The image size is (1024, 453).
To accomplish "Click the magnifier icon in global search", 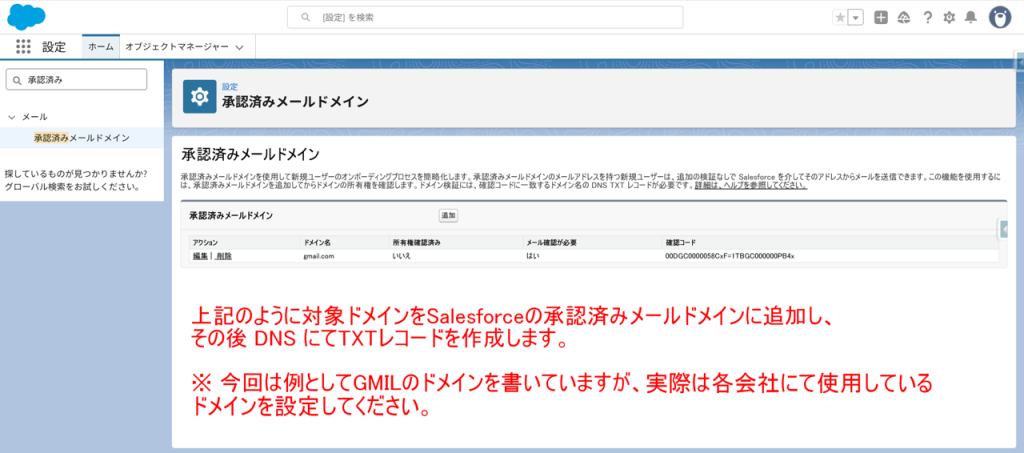I will (x=305, y=18).
